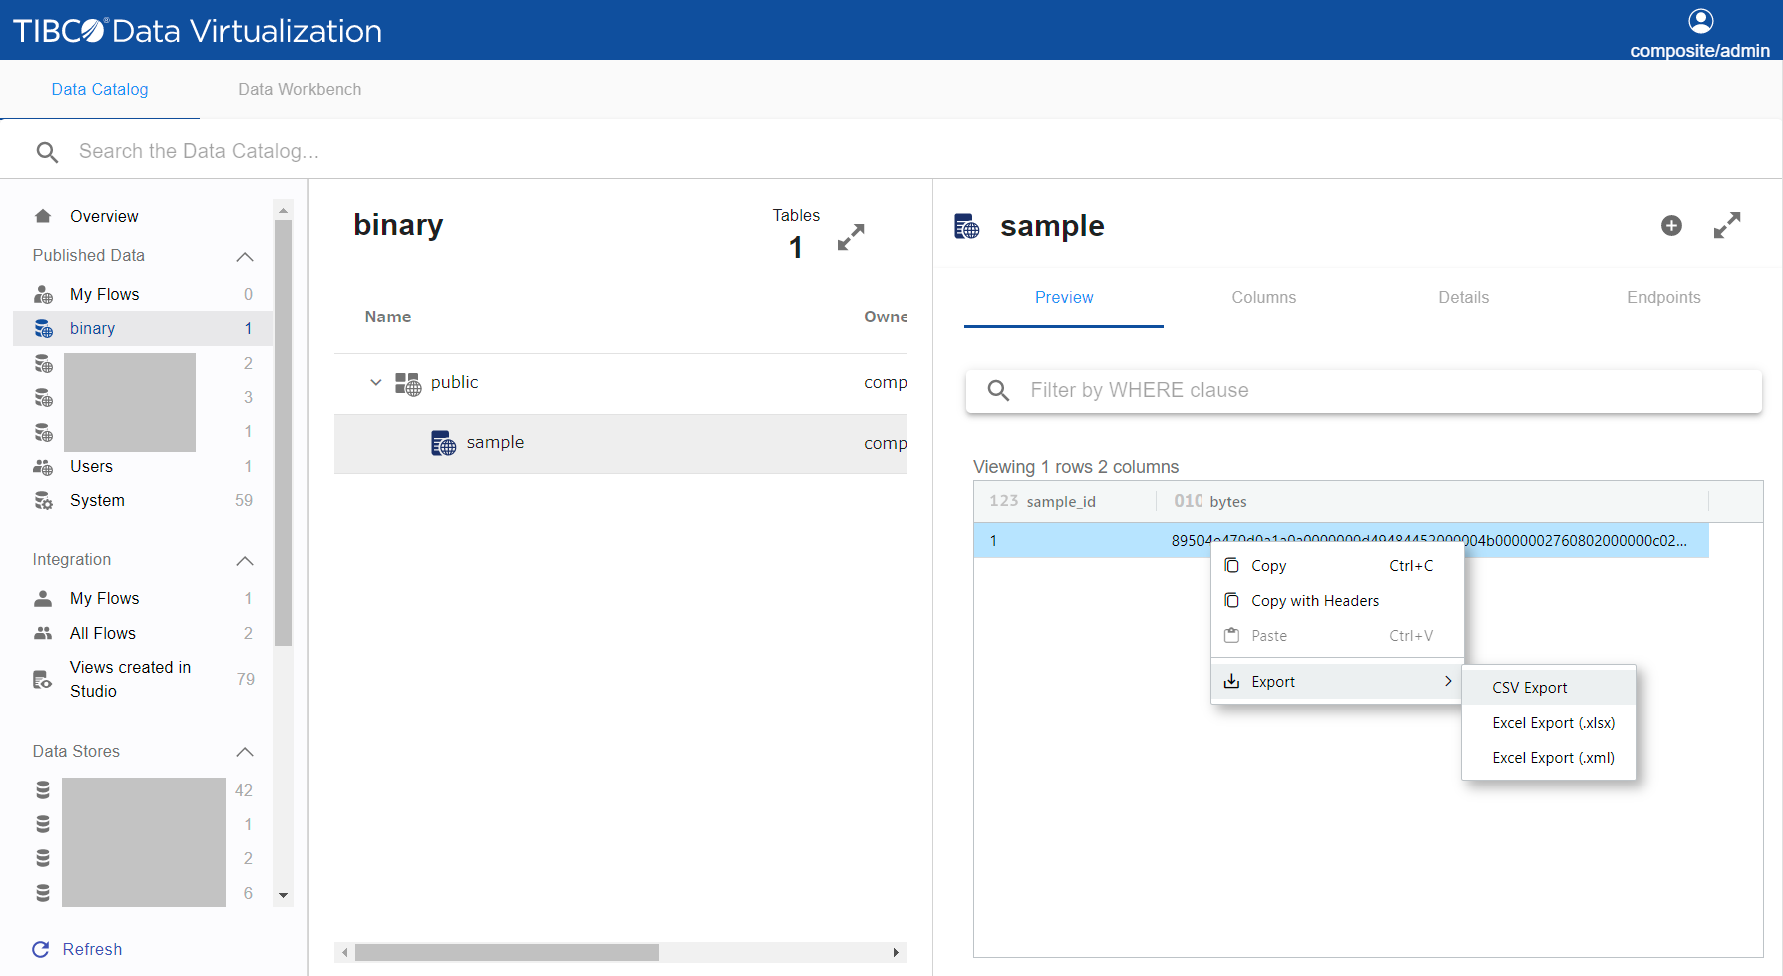Click the sidebar scroll down arrow
This screenshot has width=1783, height=976.
(283, 895)
